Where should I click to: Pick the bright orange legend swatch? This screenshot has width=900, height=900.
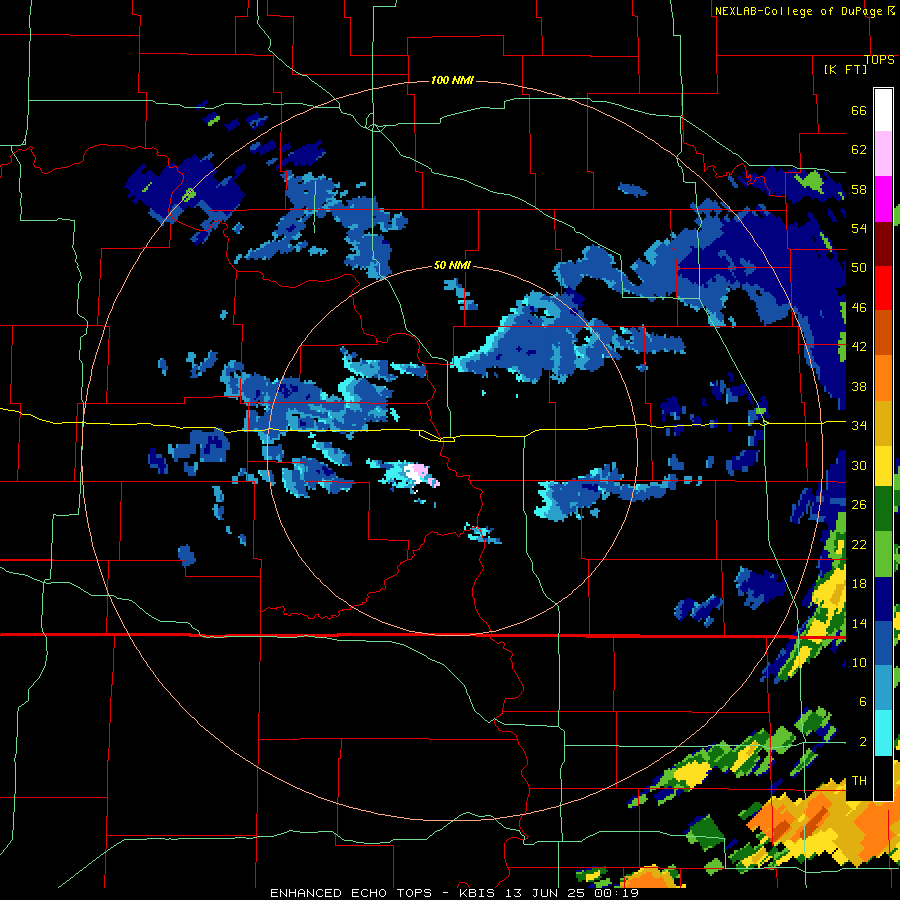pos(883,378)
